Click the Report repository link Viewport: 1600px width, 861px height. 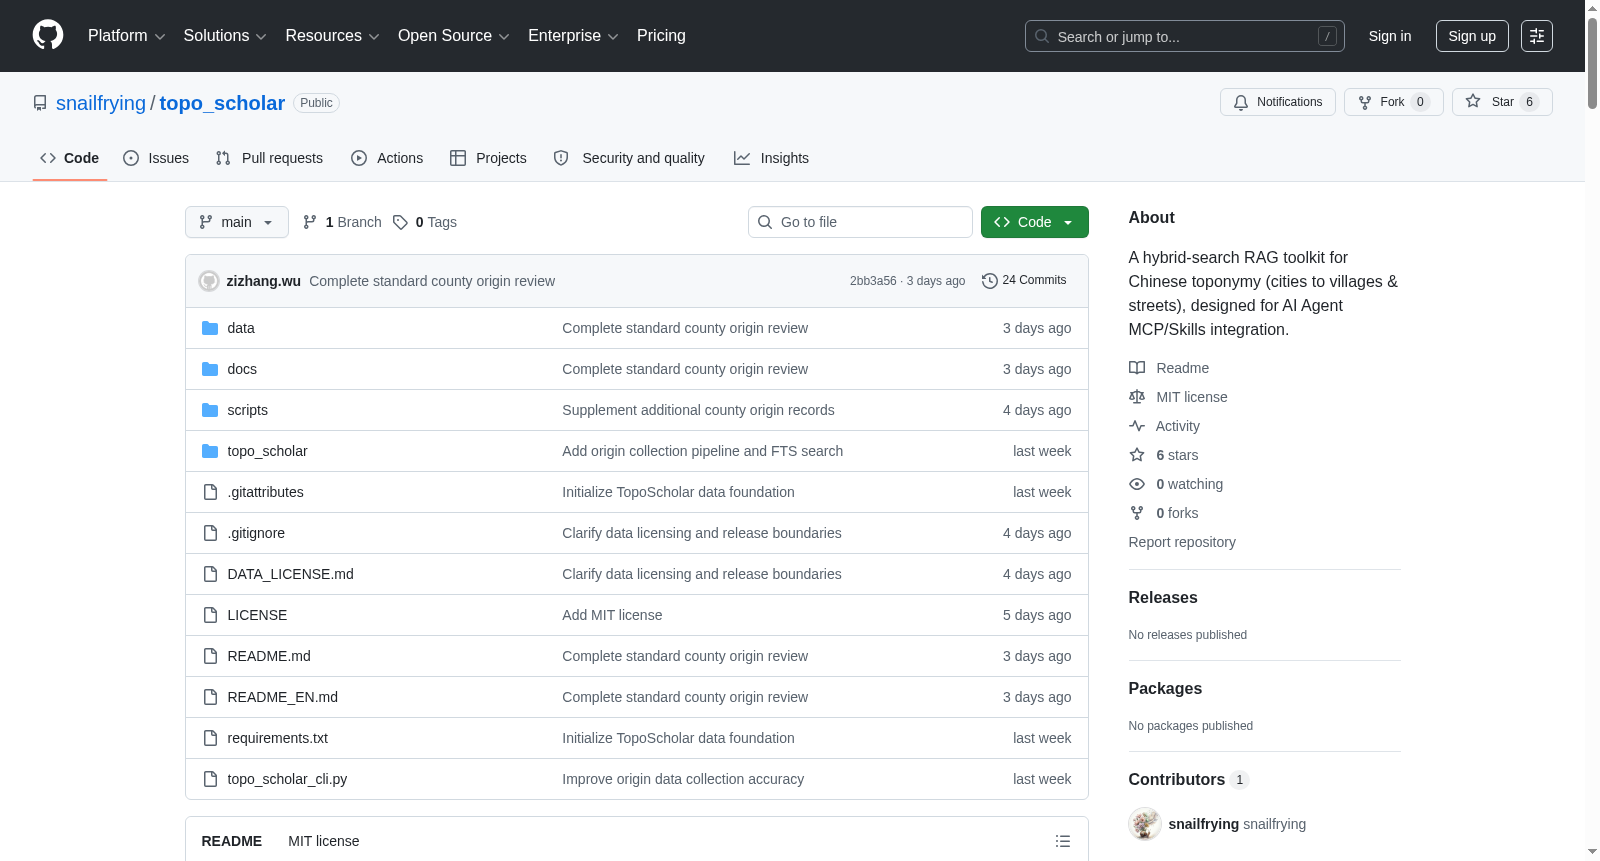pyautogui.click(x=1182, y=542)
